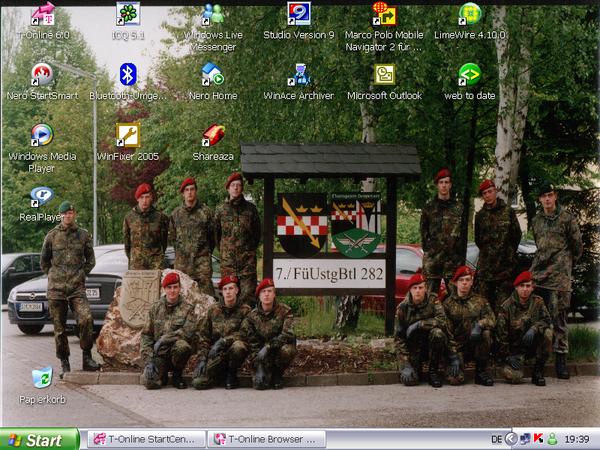
Task: Switch to T-Online Browser taskbar button
Action: point(267,439)
